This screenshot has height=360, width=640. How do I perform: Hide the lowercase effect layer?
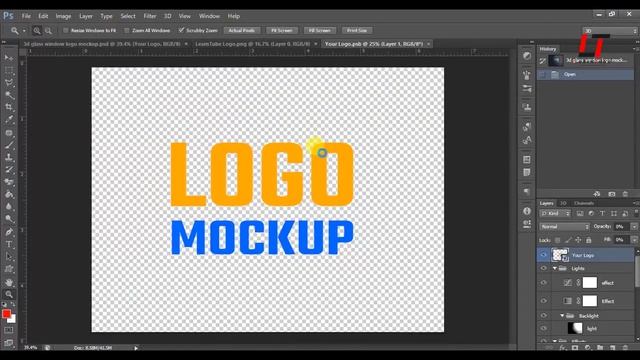[x=543, y=282]
